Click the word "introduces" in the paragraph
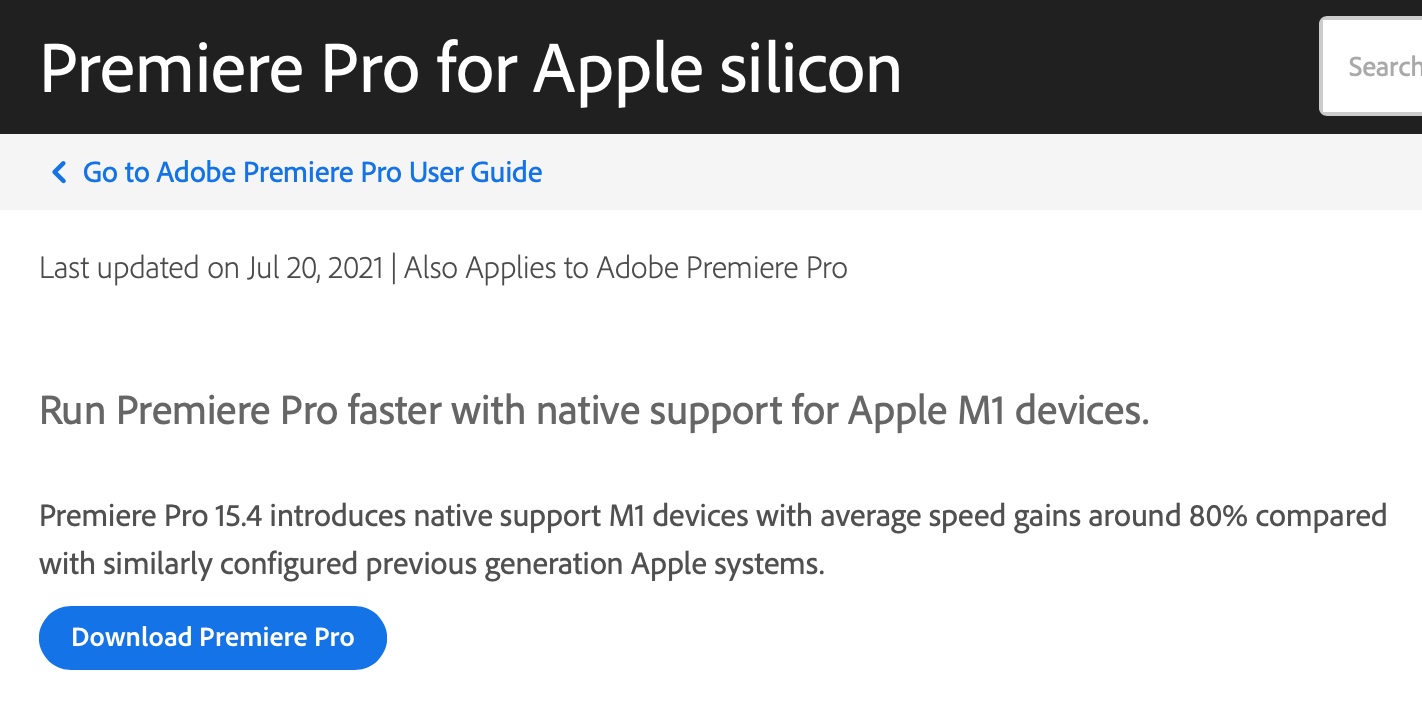This screenshot has height=726, width=1422. [337, 516]
